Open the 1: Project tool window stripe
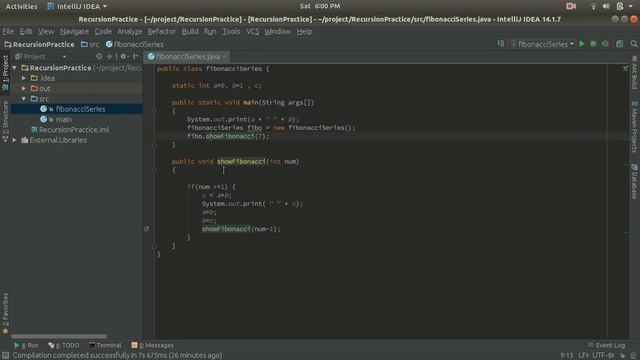This screenshot has width=640, height=360. (x=5, y=73)
